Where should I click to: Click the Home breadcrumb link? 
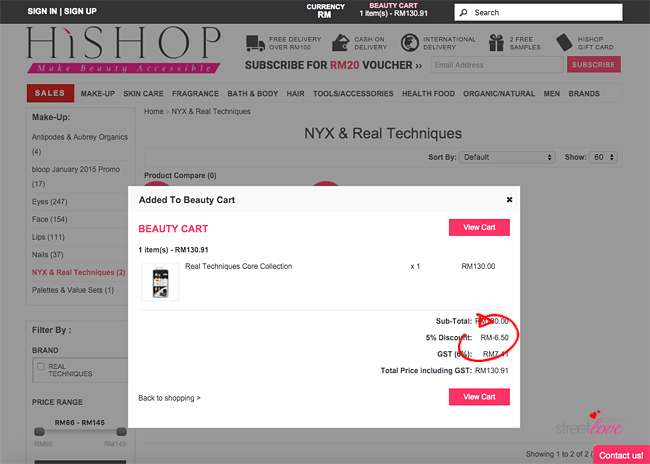153,111
